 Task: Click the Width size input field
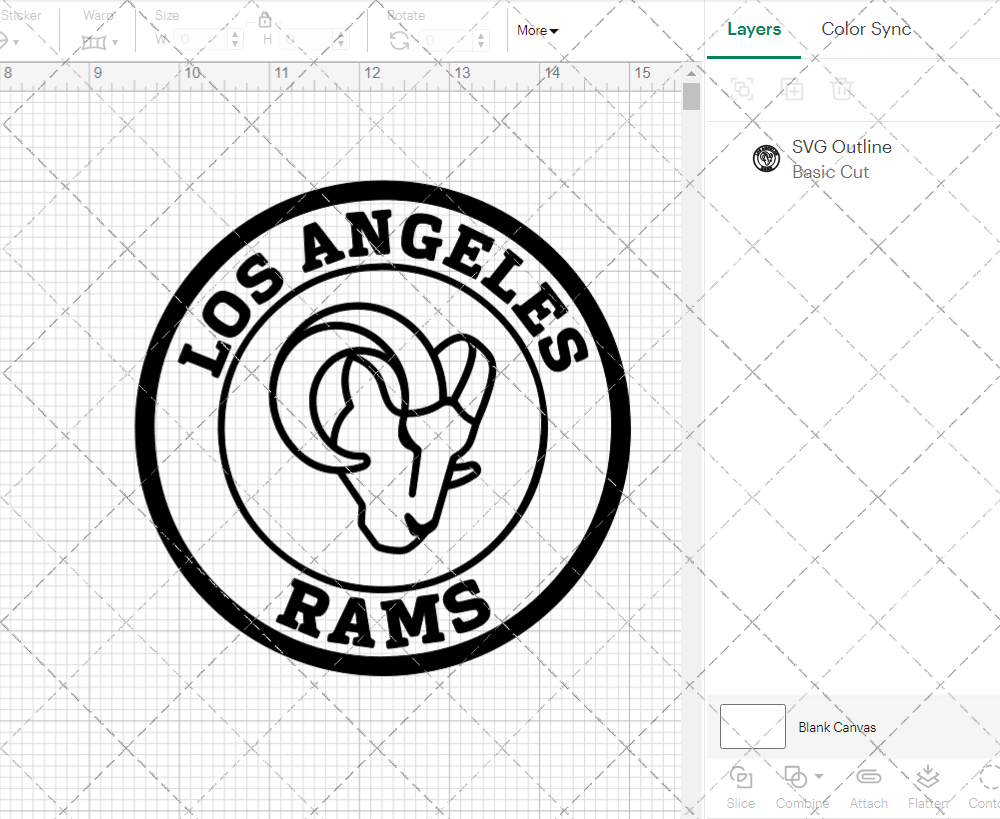[200, 40]
